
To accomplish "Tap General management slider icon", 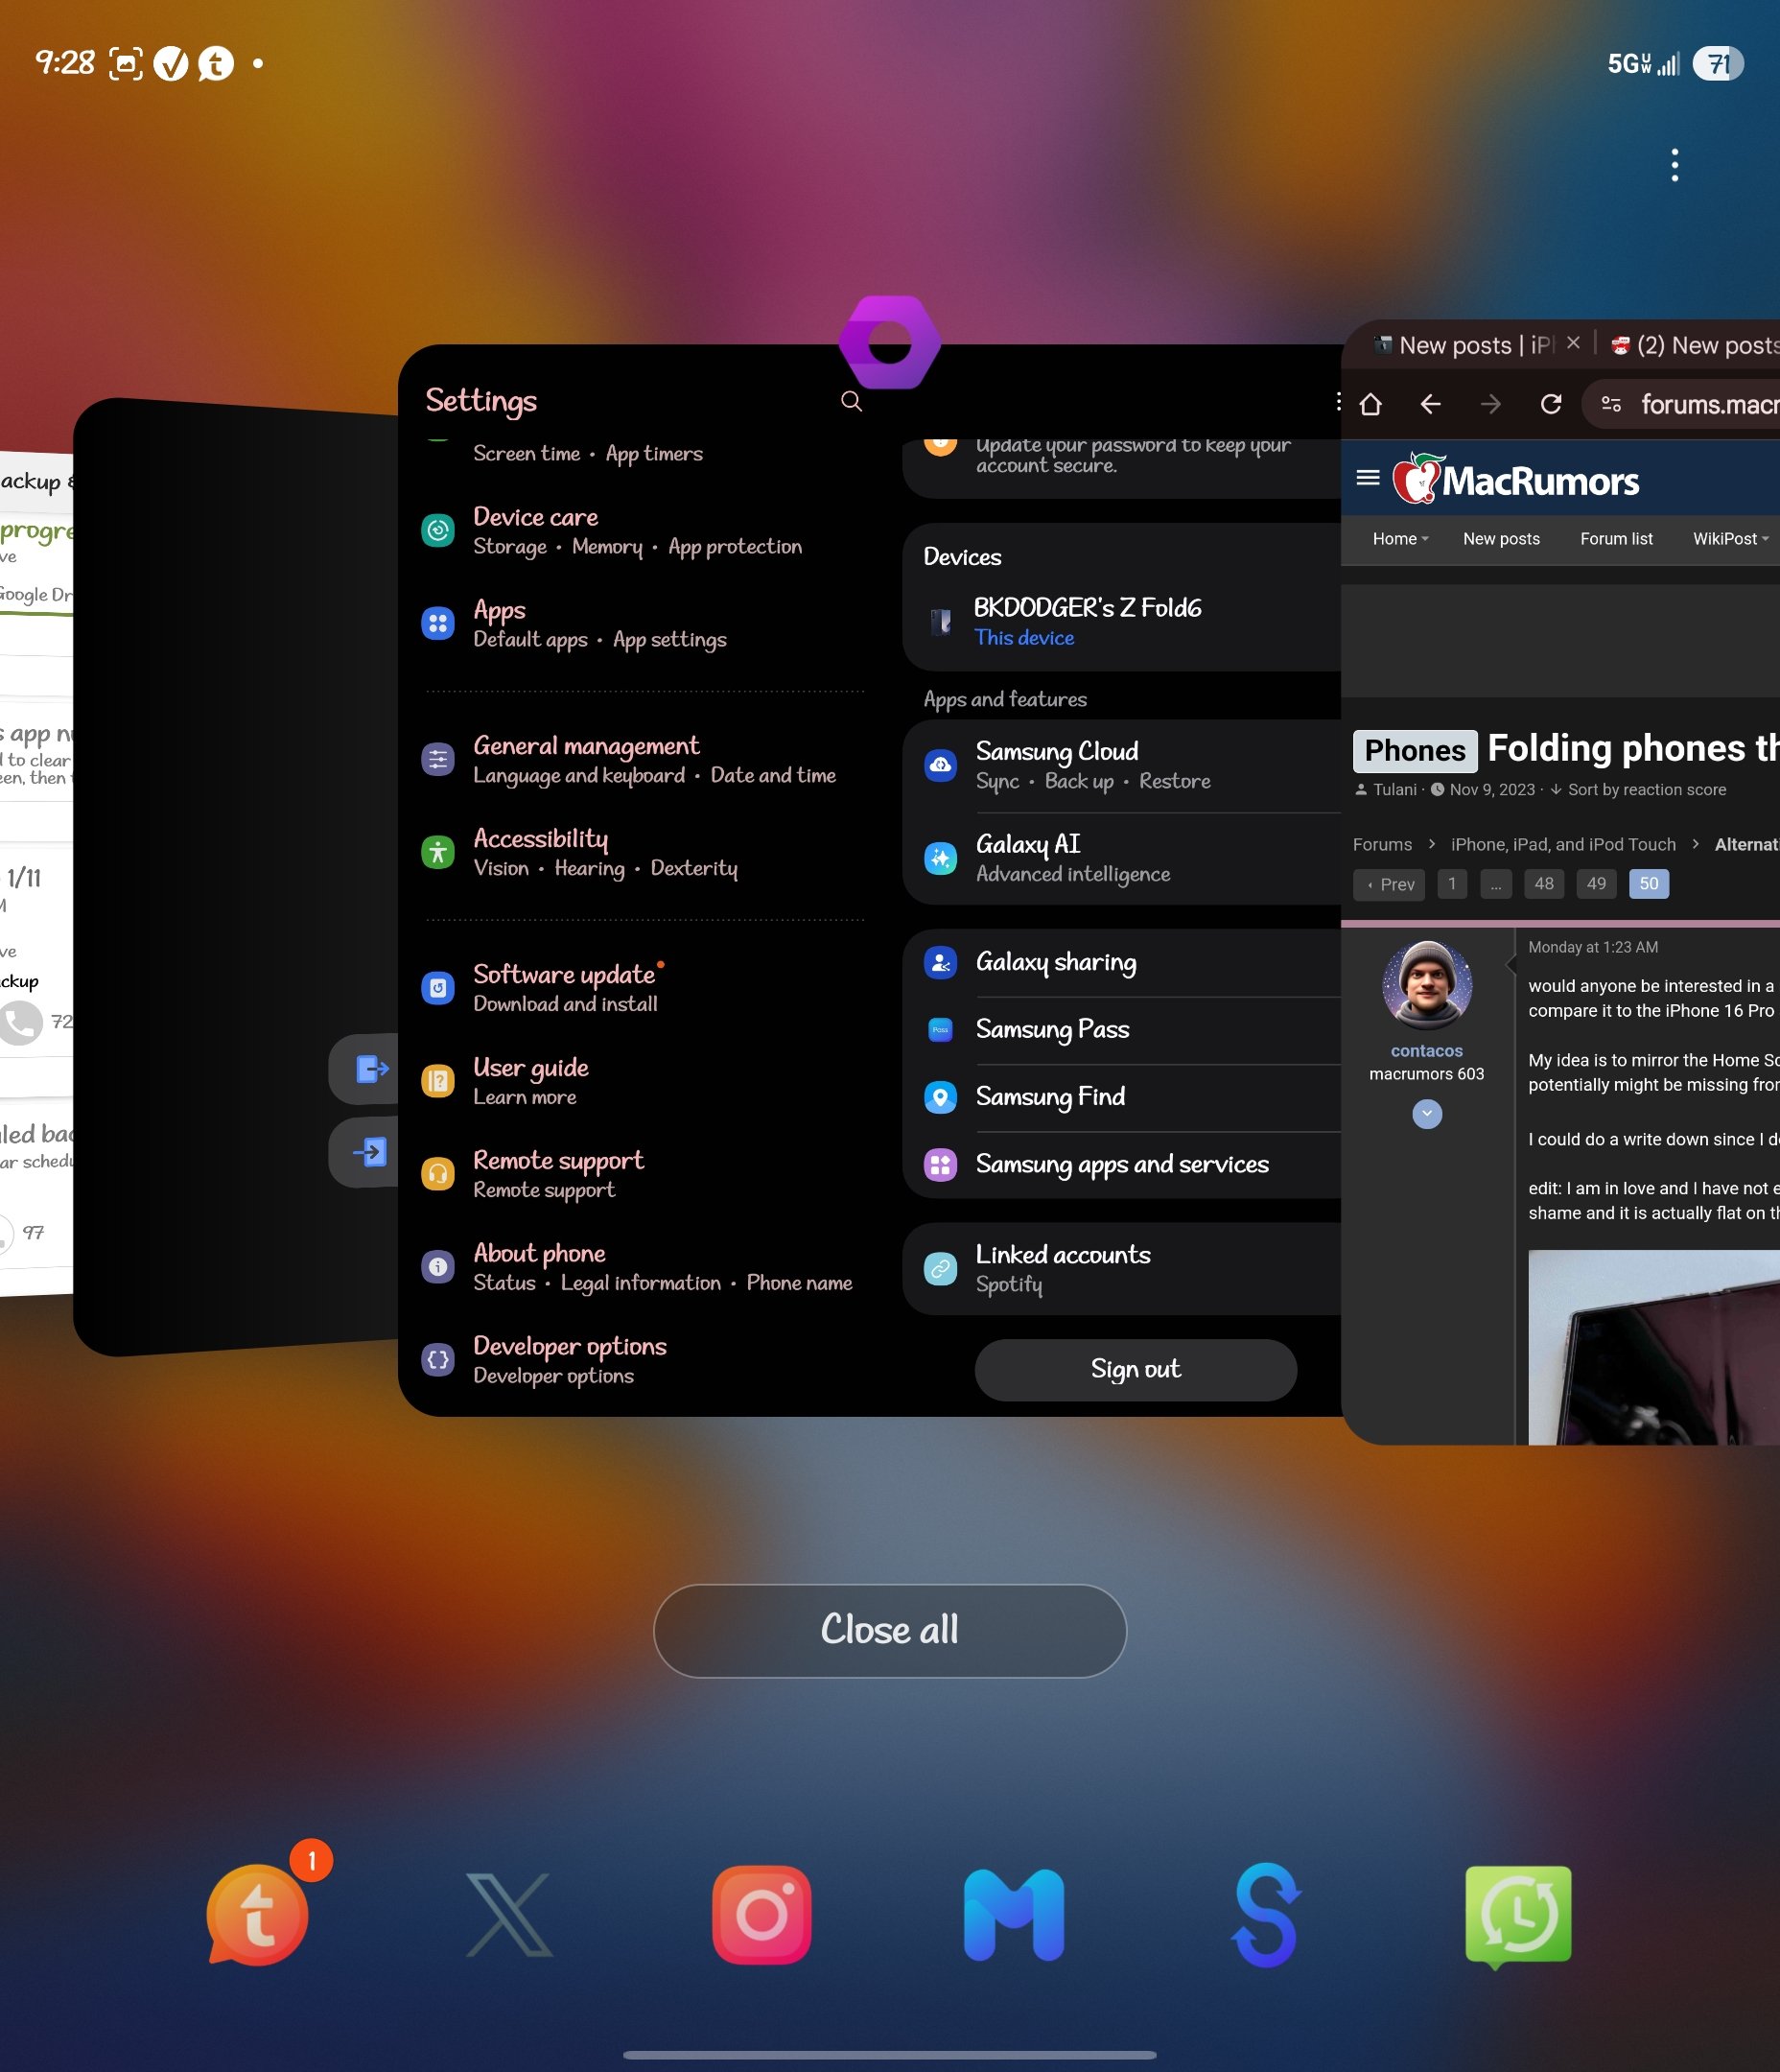I will pos(438,759).
